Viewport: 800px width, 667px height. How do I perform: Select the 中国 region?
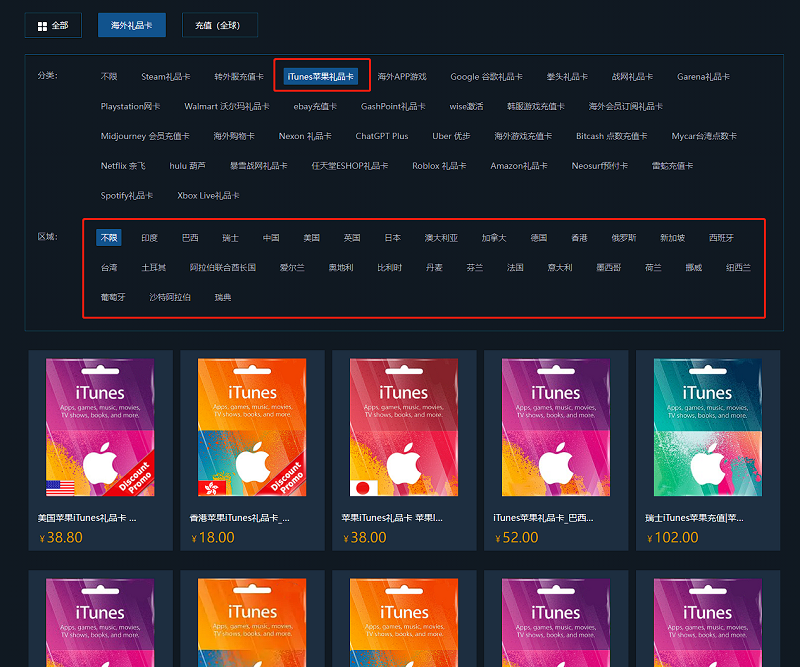pos(271,238)
